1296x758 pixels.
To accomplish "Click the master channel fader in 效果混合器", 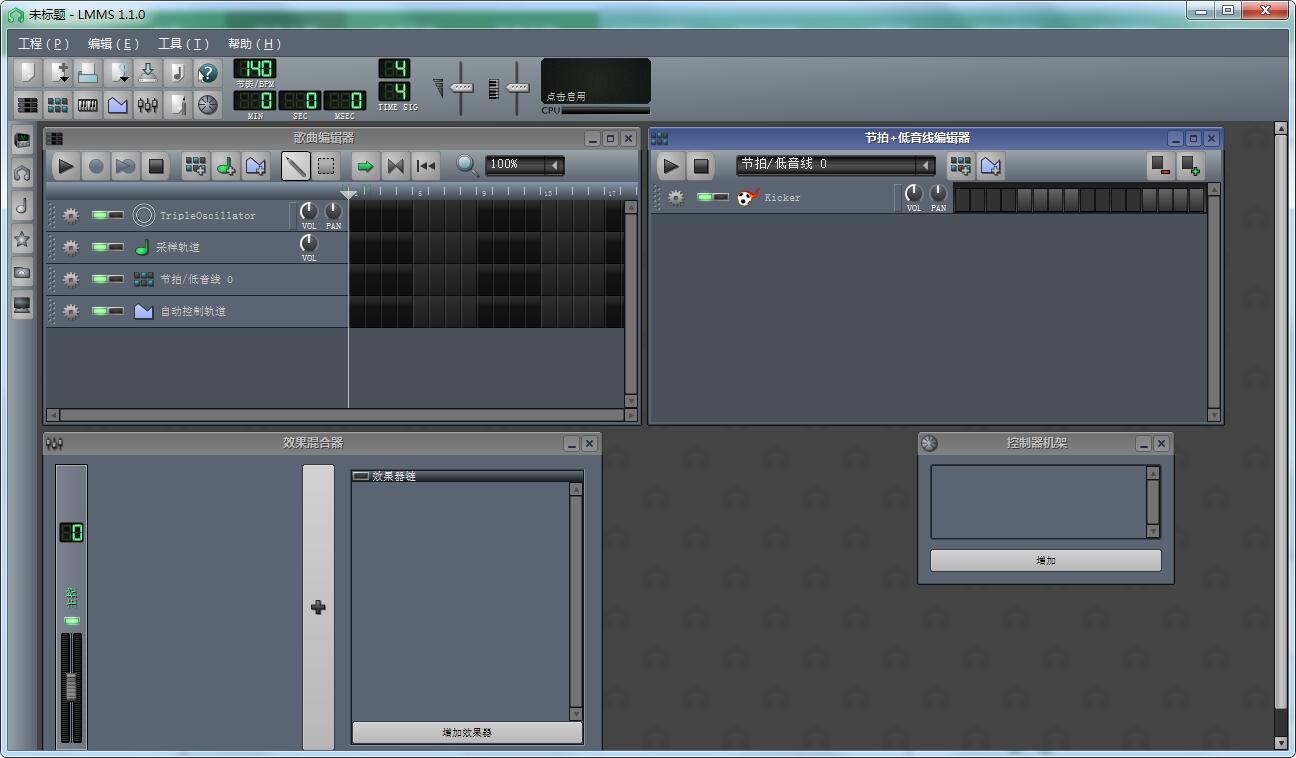I will 71,686.
